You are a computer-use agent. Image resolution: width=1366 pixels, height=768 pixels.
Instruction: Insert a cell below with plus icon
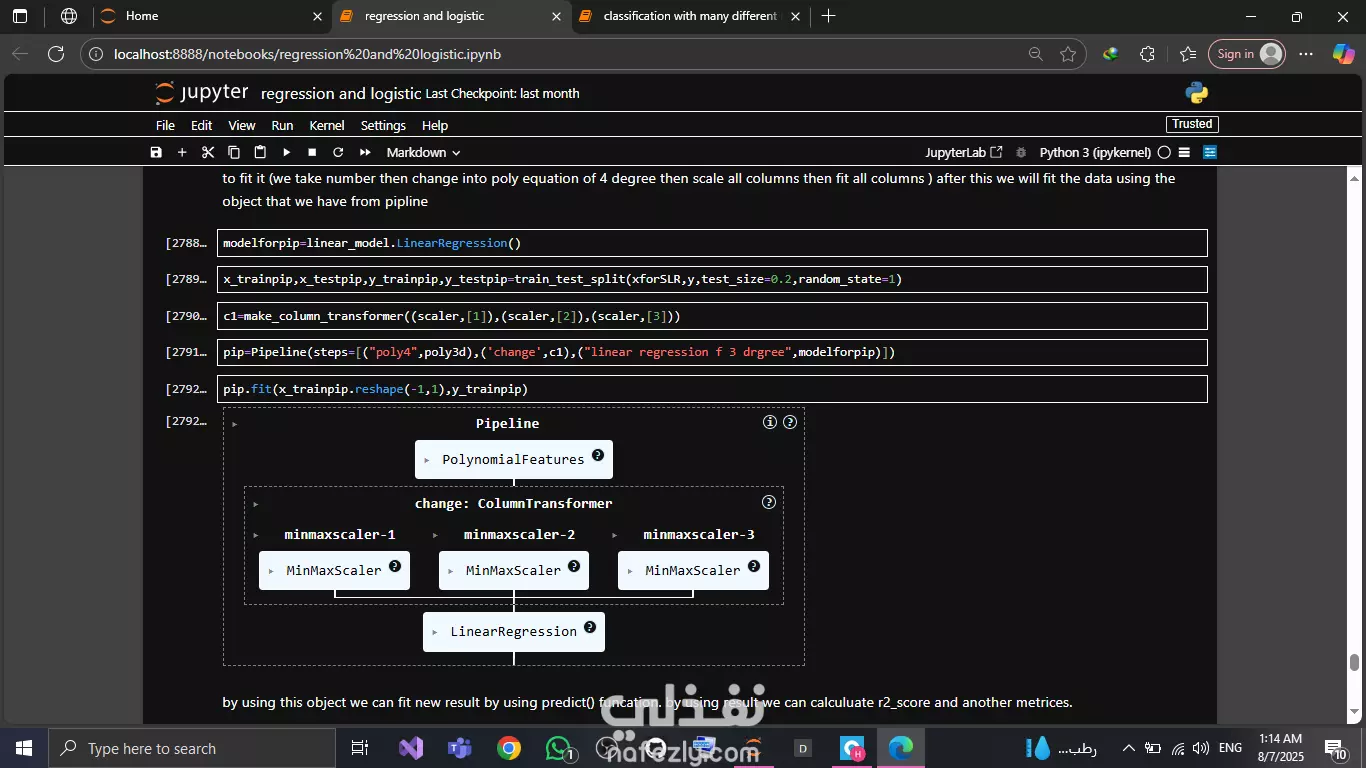coord(182,152)
